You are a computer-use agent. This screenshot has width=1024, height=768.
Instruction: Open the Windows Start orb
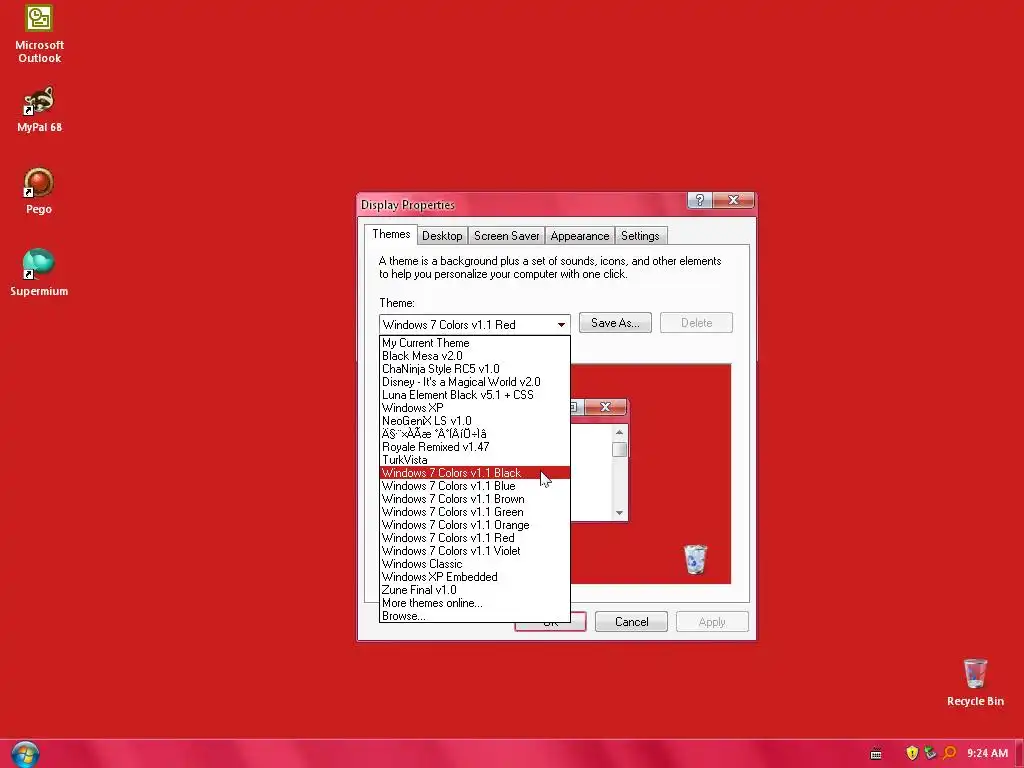[25, 754]
